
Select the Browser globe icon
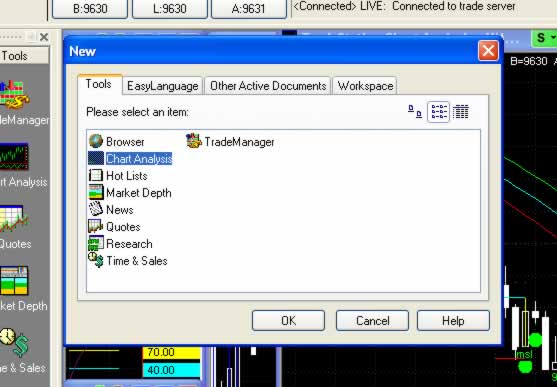tap(96, 141)
